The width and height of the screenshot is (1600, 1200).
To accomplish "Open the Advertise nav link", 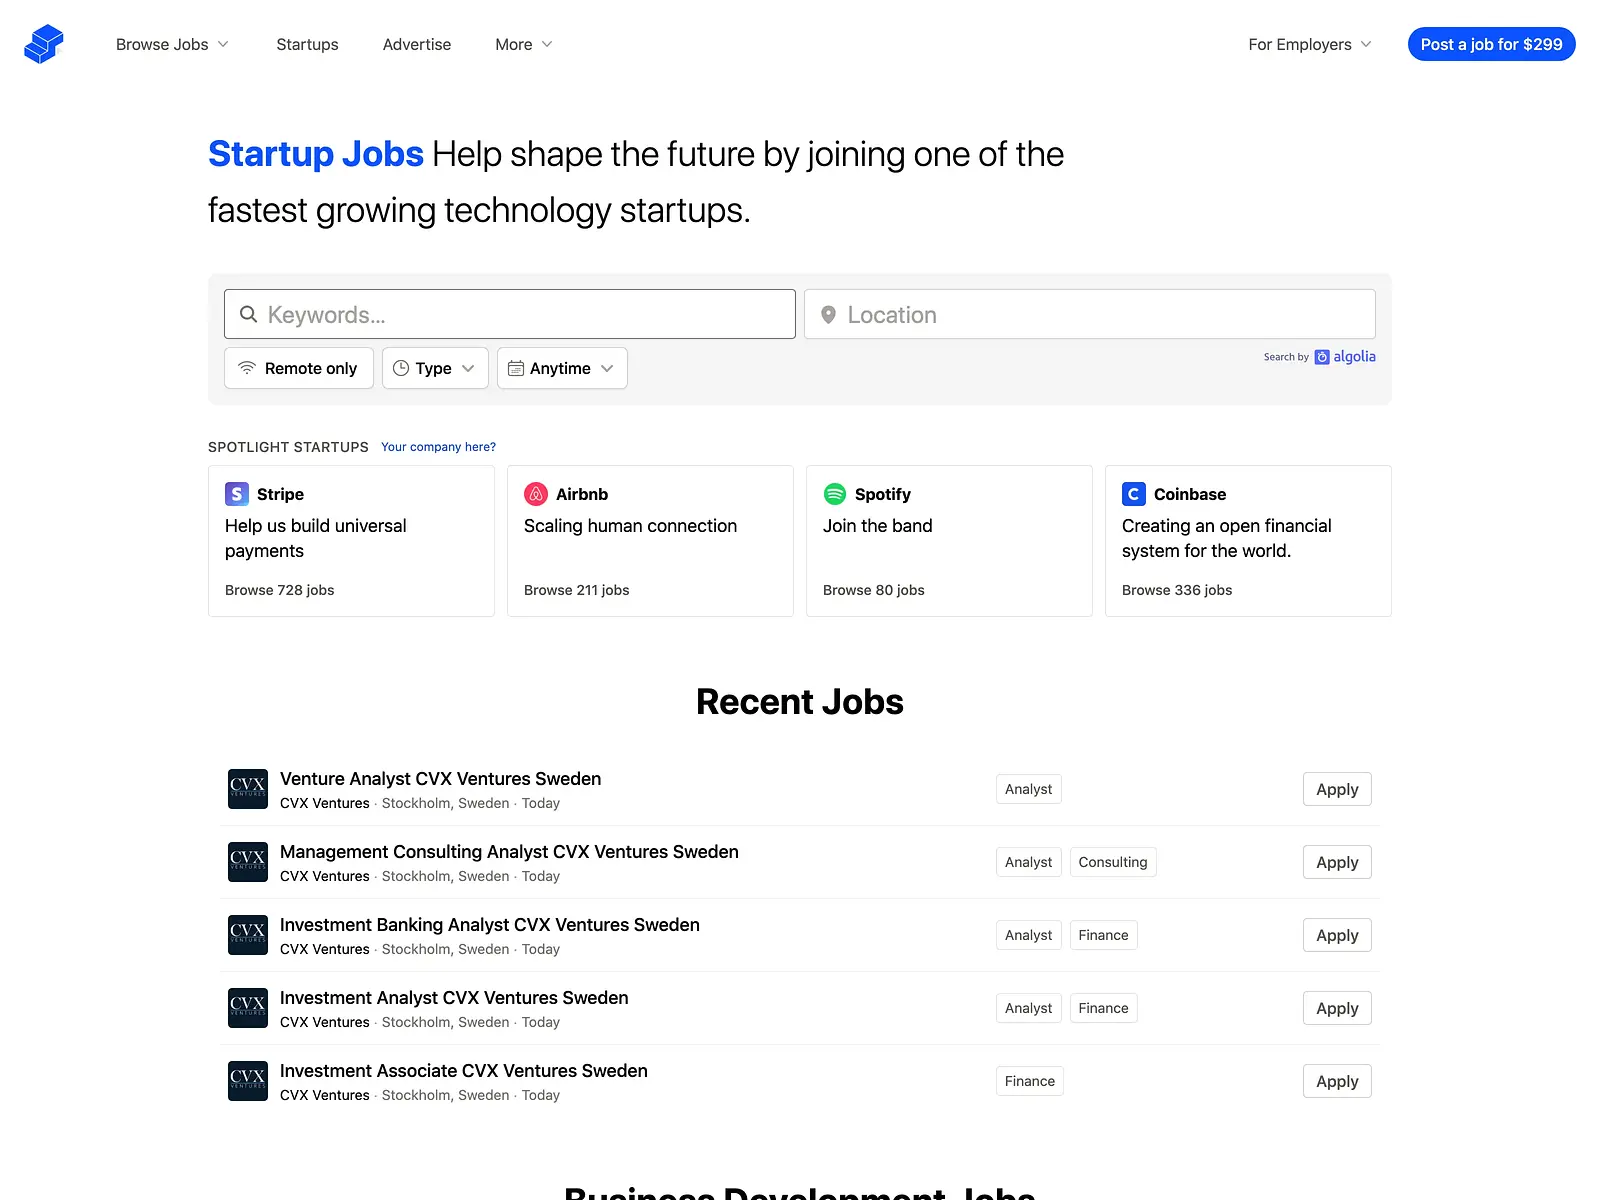I will point(417,44).
